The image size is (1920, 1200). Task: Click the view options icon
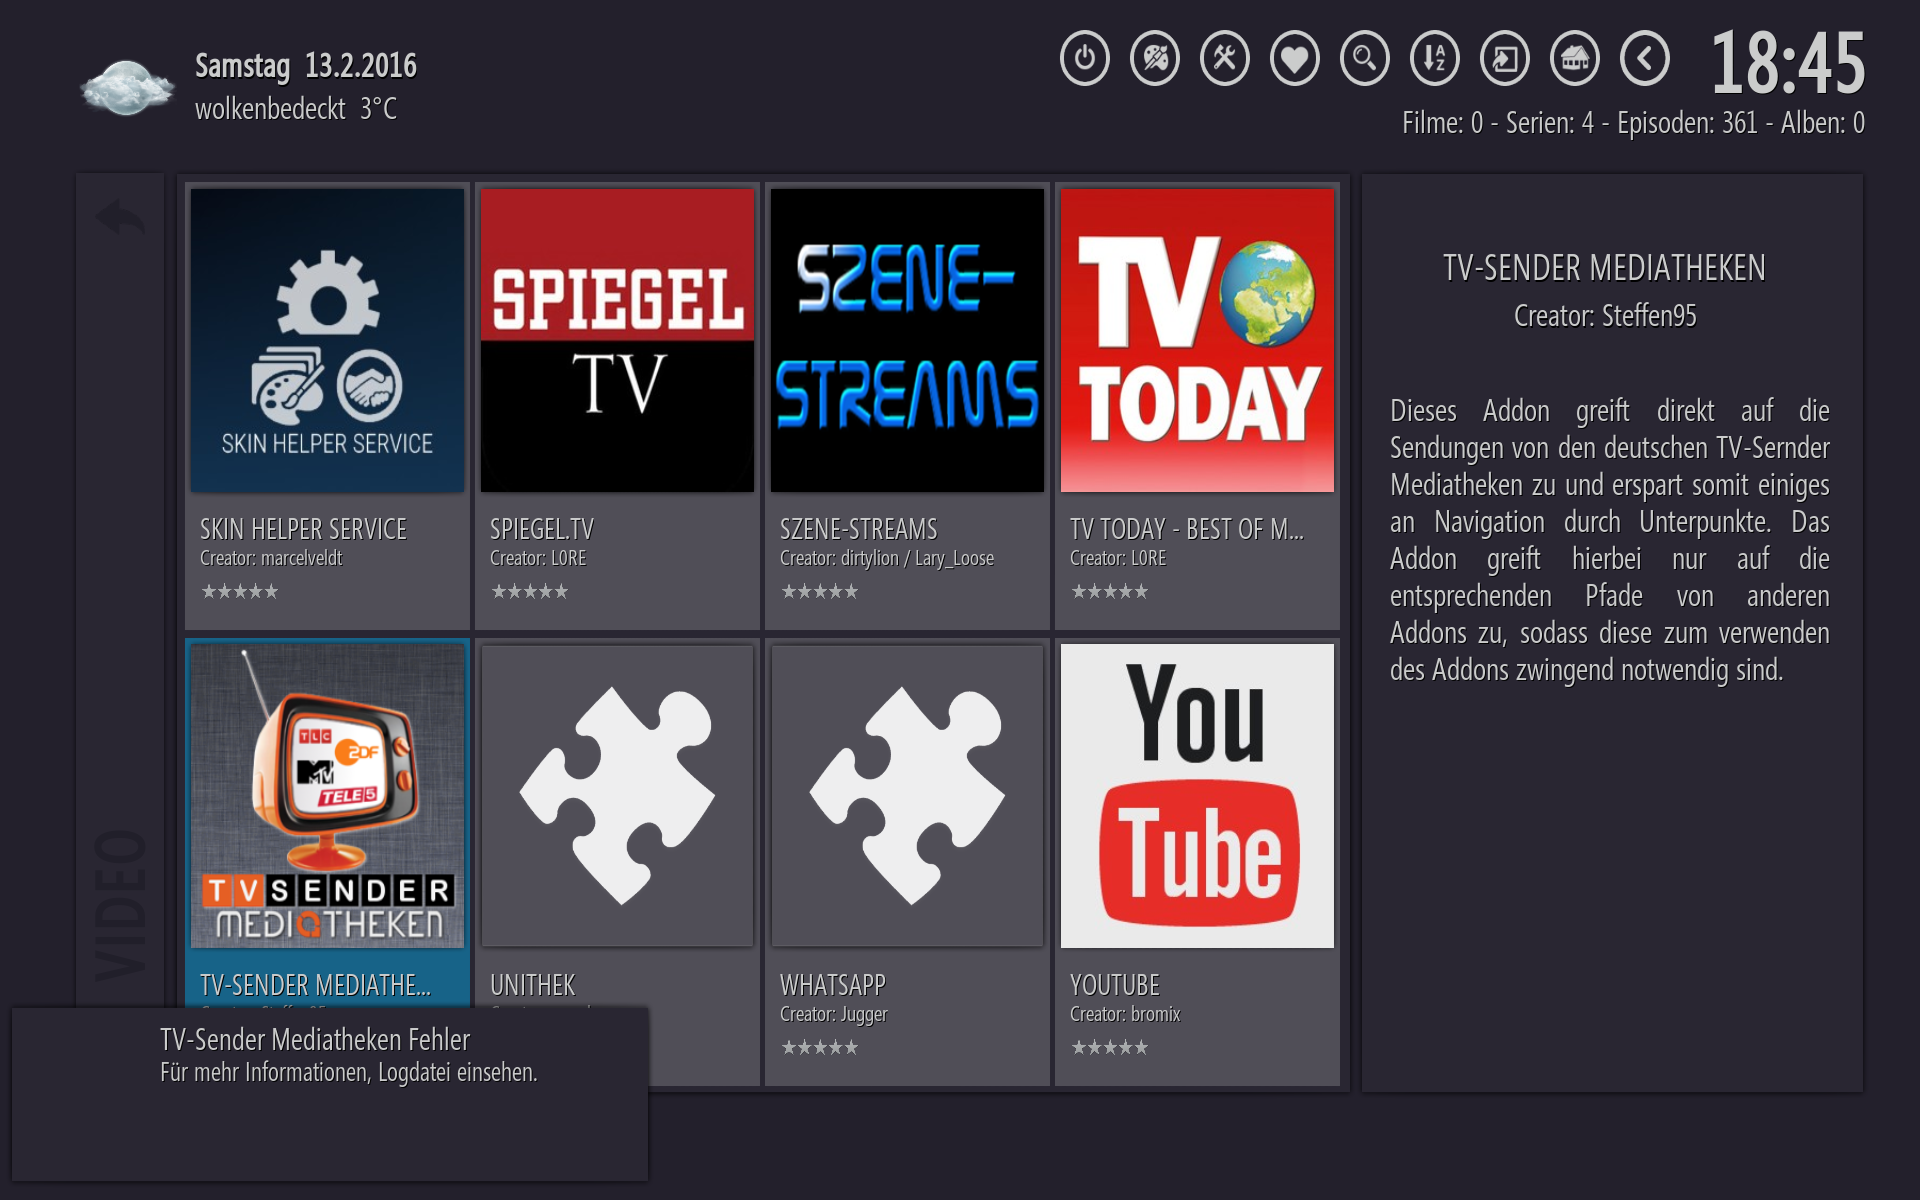(x=1505, y=59)
